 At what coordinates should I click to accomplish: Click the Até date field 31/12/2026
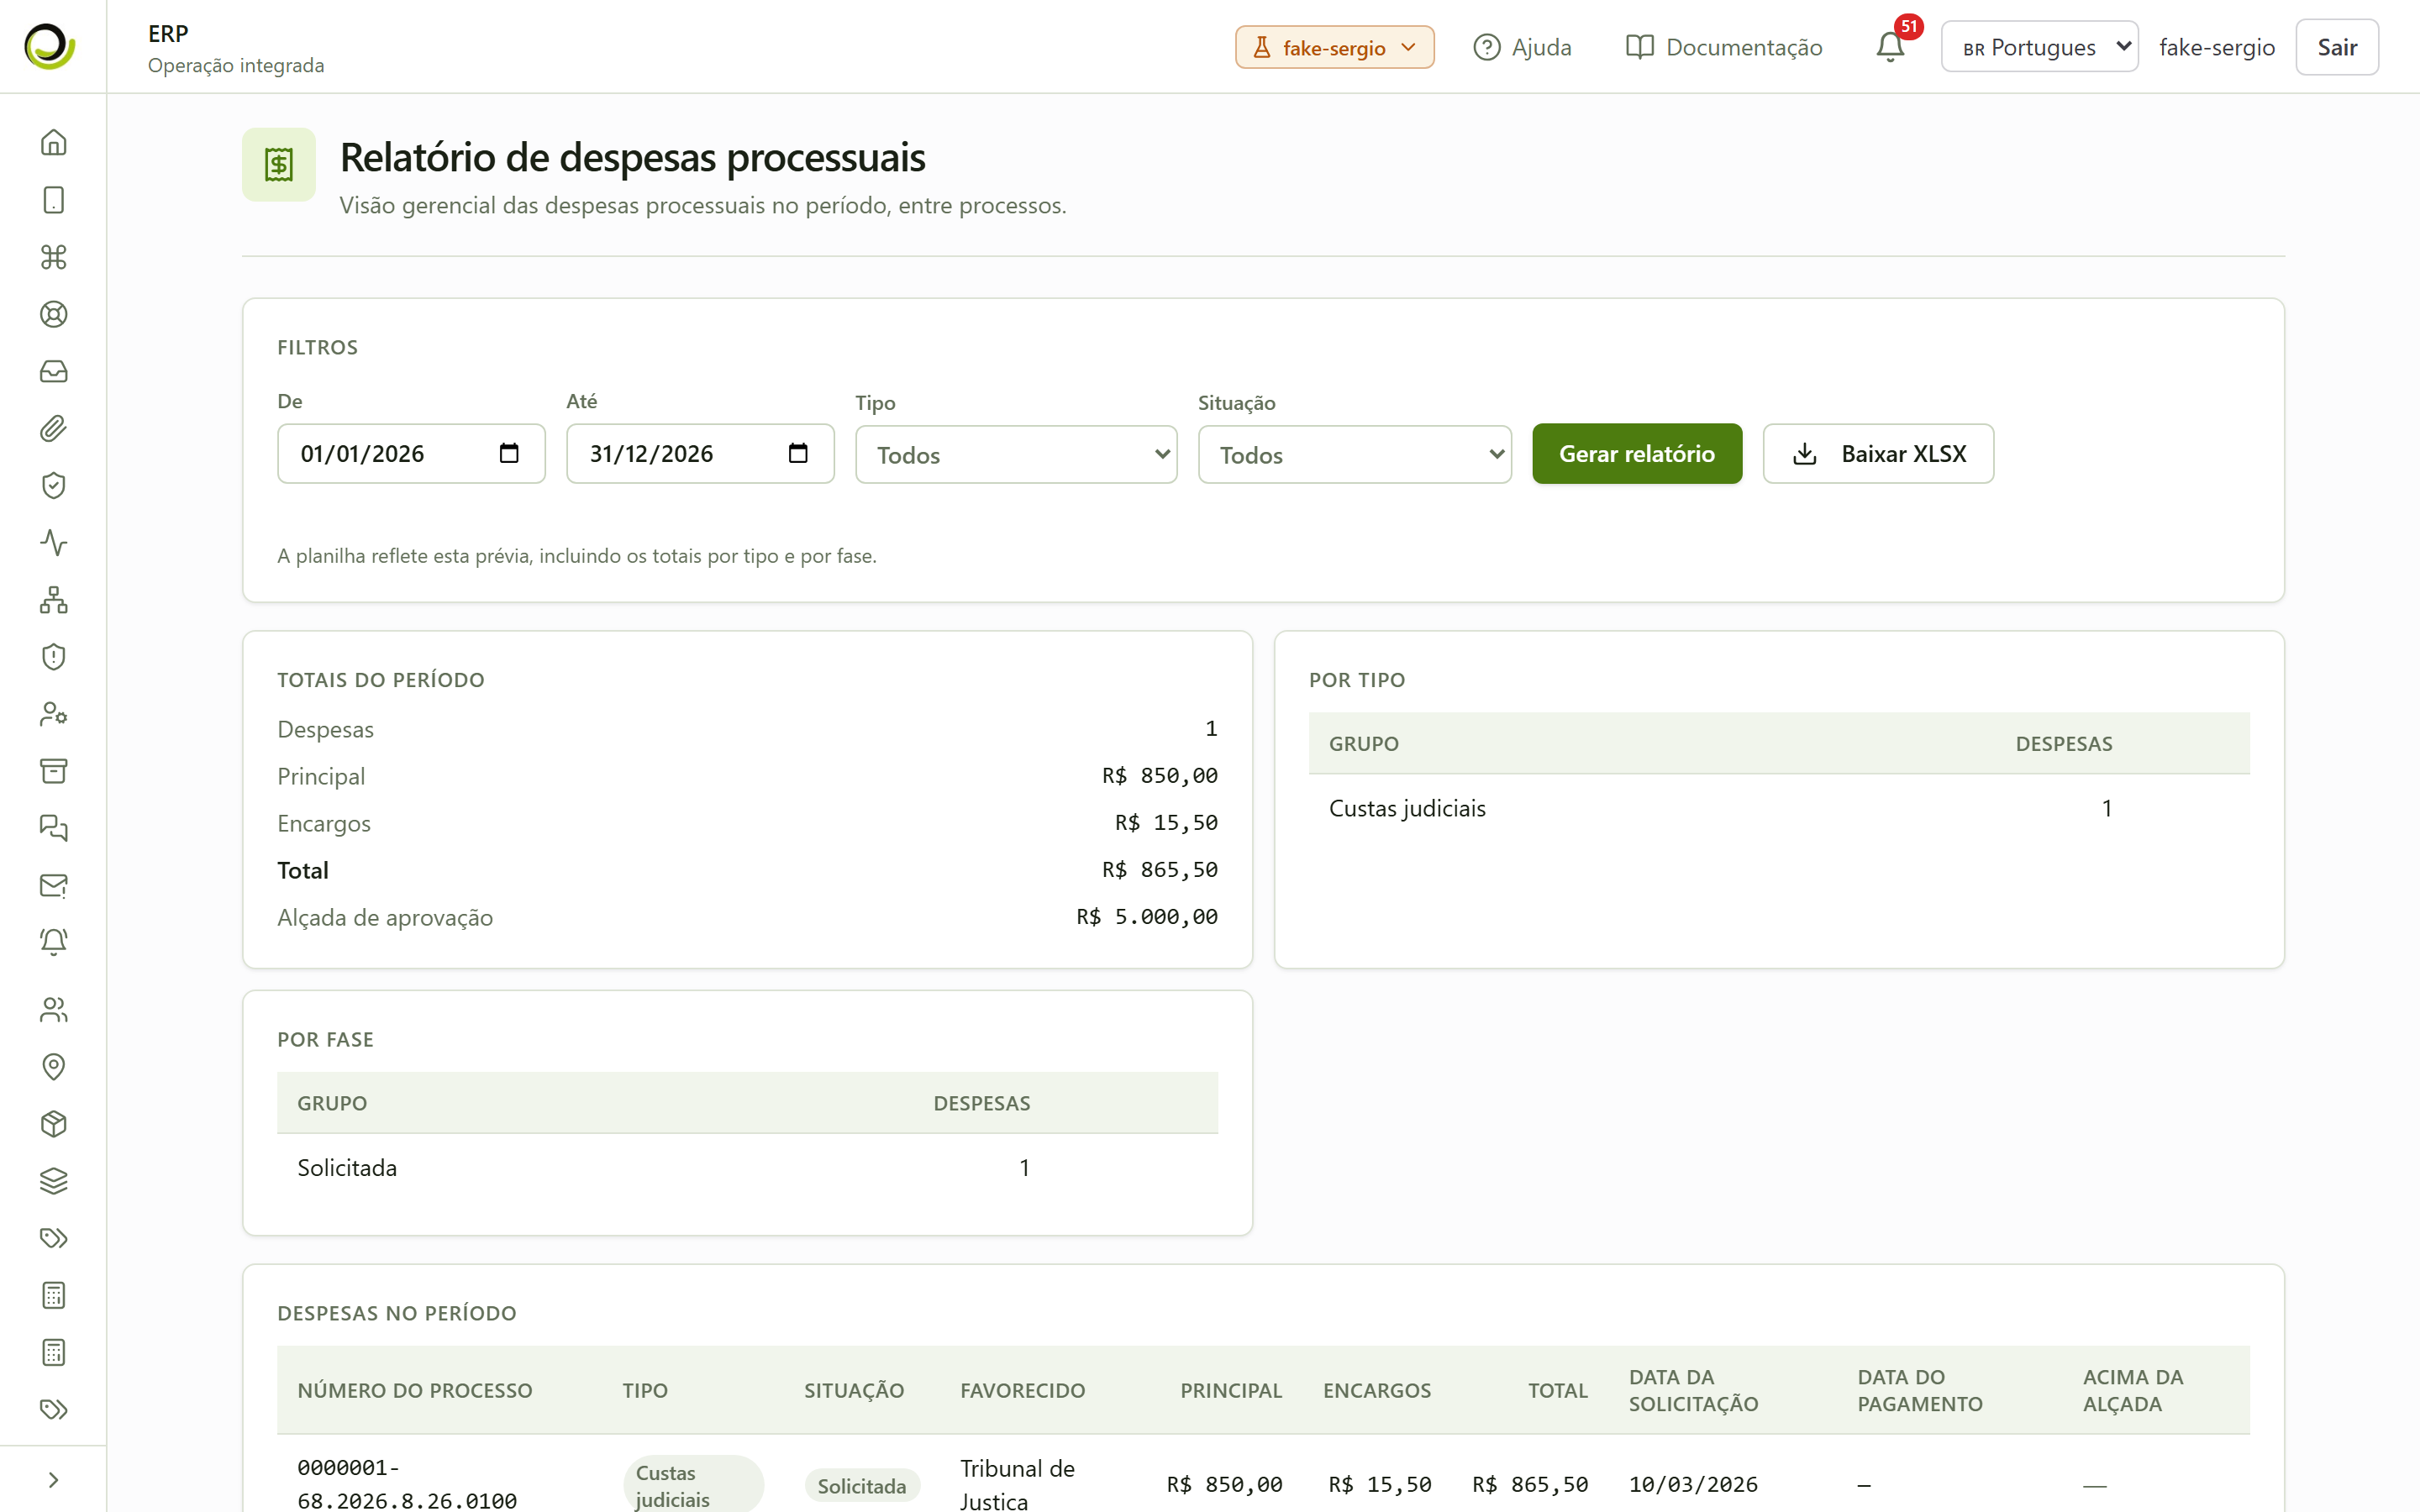[700, 454]
